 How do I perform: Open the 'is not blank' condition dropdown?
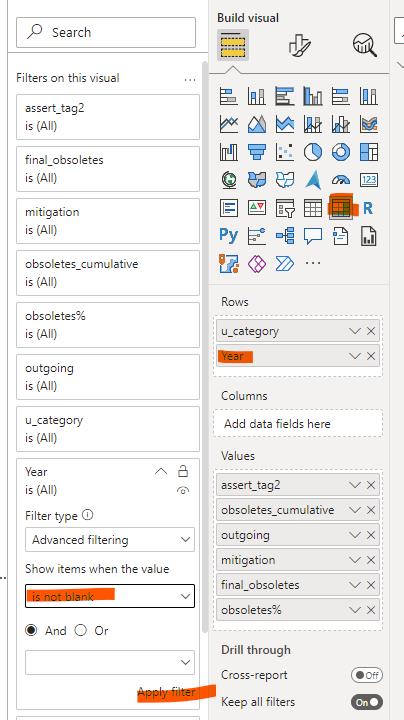tap(110, 596)
